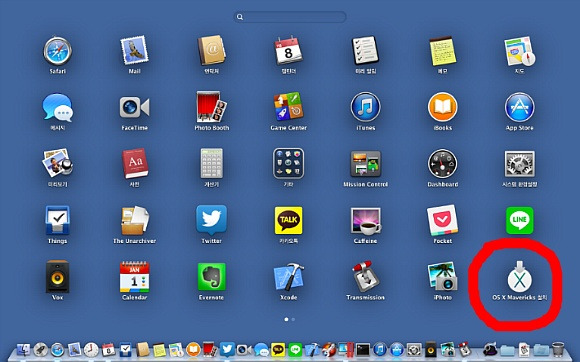The width and height of the screenshot is (580, 362).
Task: Open the Things checkbox icon in the Dock
Action: (x=125, y=349)
